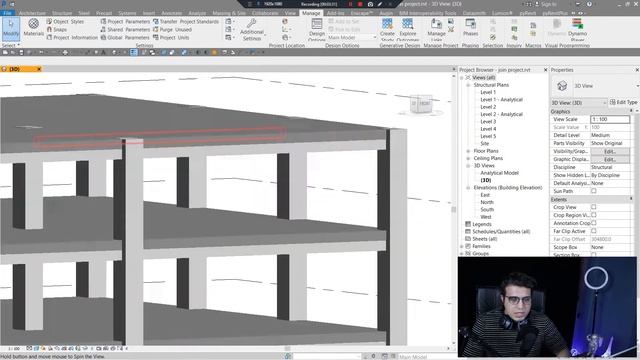Open Design Options
Screen dimensions: 640x360
click(317, 29)
